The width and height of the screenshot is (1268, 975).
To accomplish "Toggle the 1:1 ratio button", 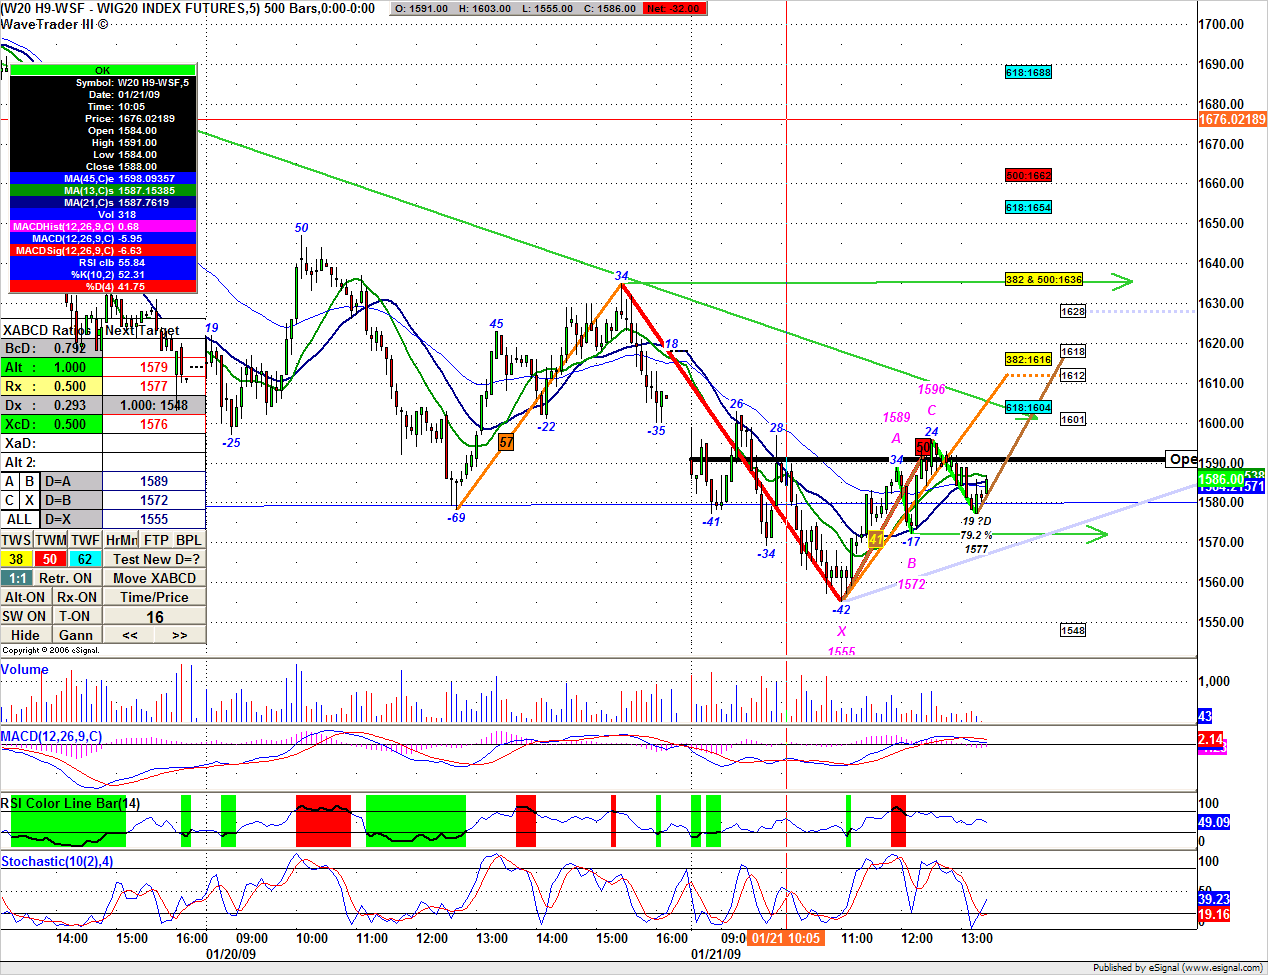I will pos(17,578).
